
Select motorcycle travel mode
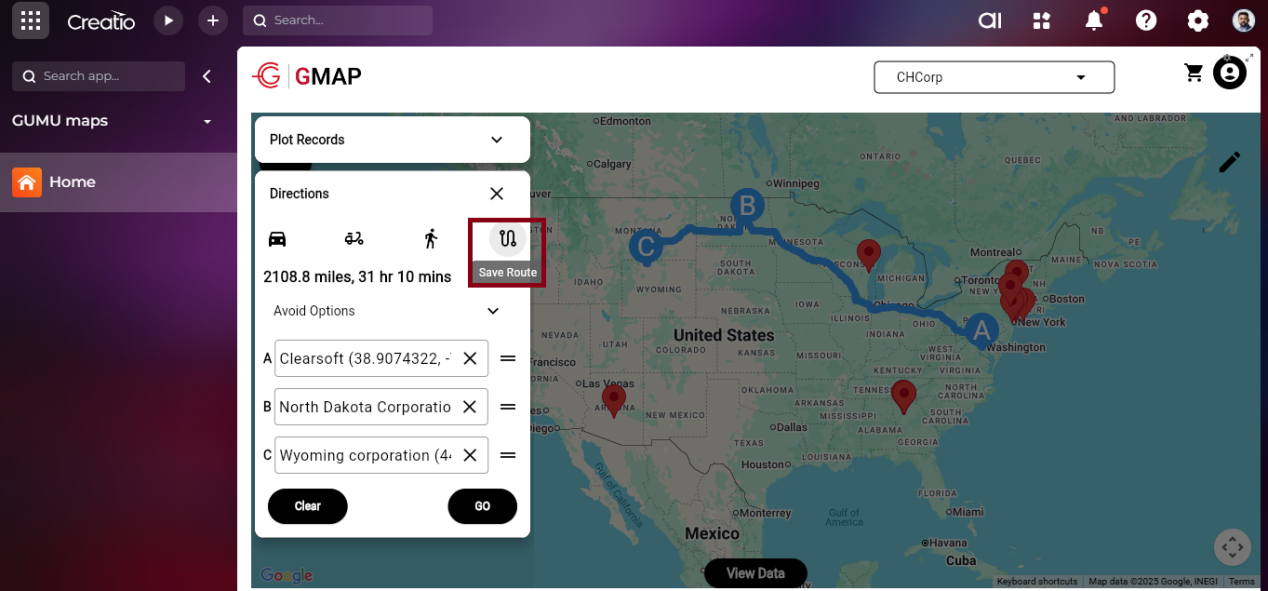point(354,238)
